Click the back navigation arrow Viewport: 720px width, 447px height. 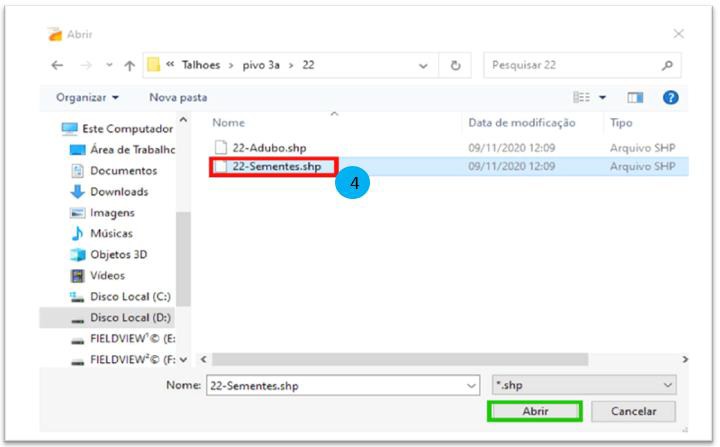(58, 66)
